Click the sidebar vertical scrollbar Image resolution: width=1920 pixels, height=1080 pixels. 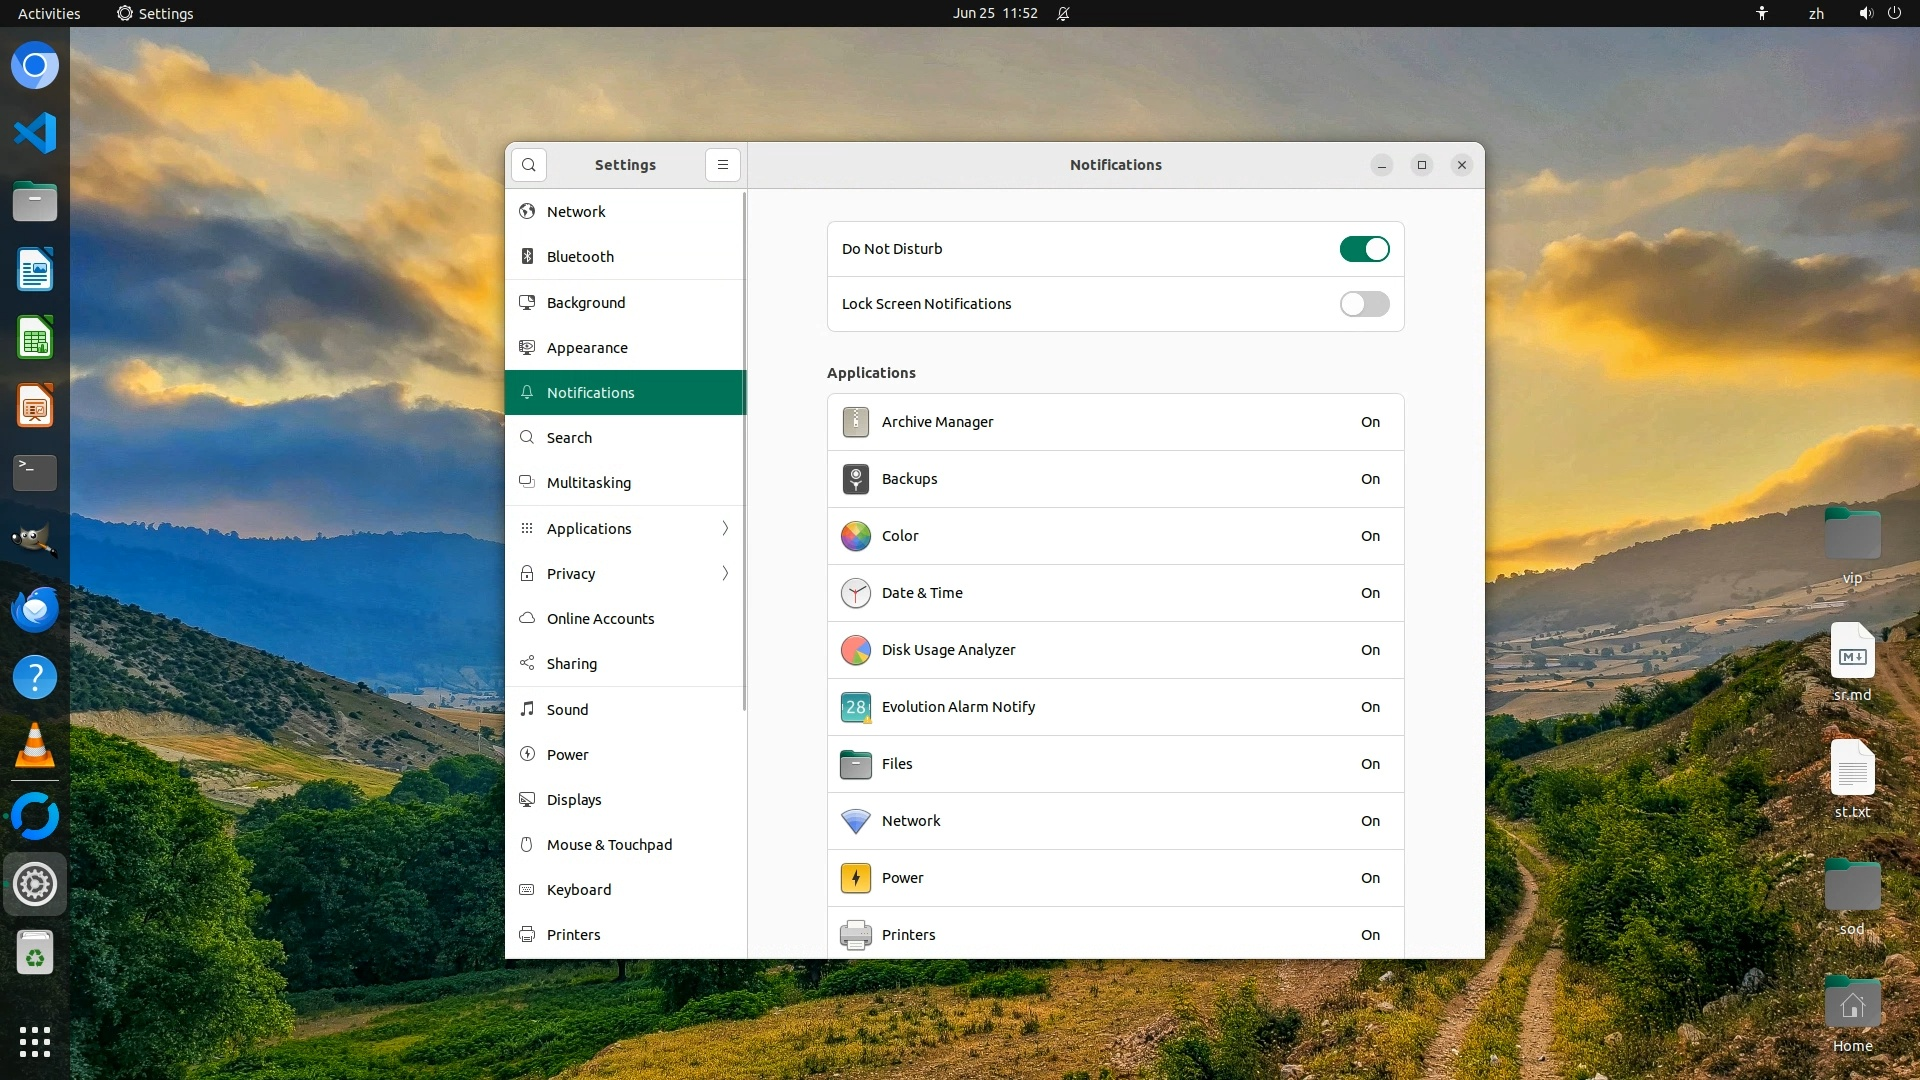click(x=744, y=450)
